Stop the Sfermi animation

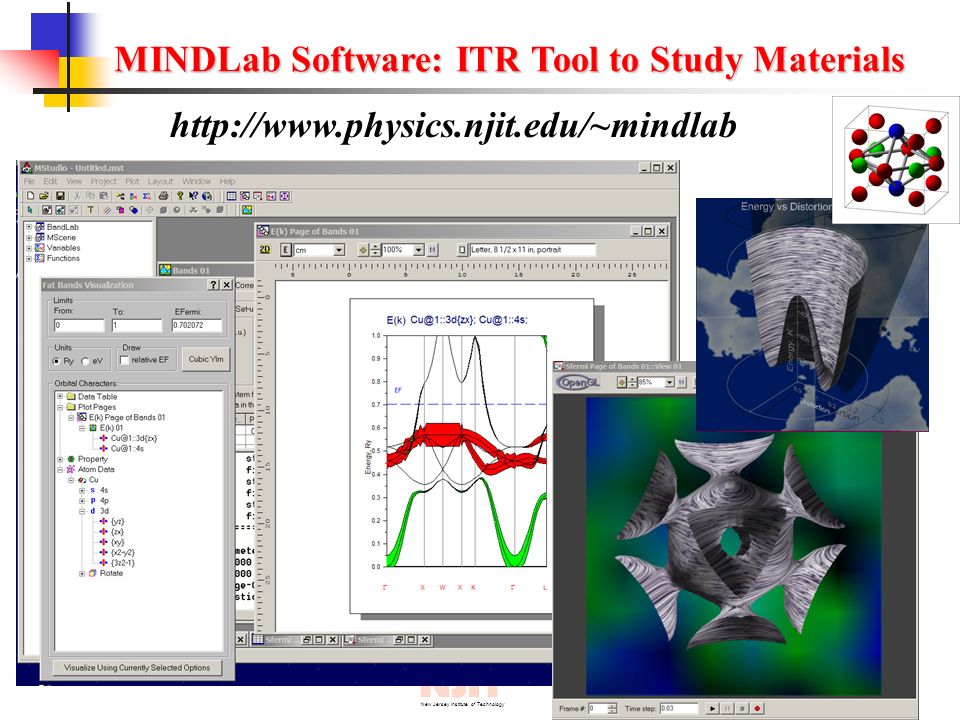741,708
